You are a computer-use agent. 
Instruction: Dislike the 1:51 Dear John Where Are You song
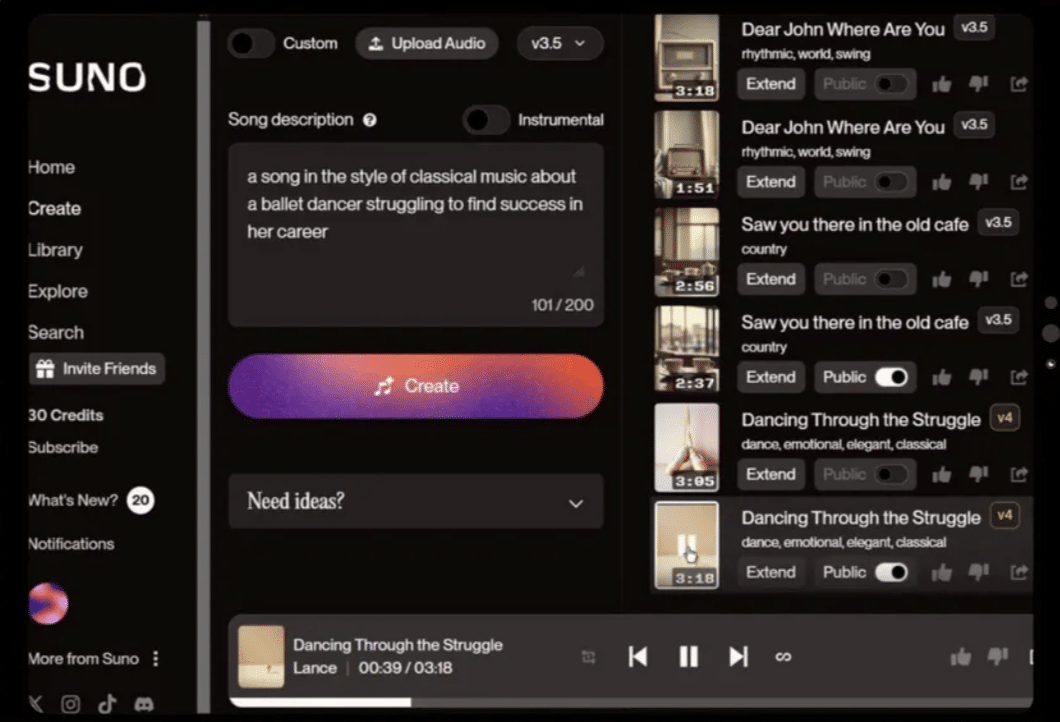pos(978,182)
